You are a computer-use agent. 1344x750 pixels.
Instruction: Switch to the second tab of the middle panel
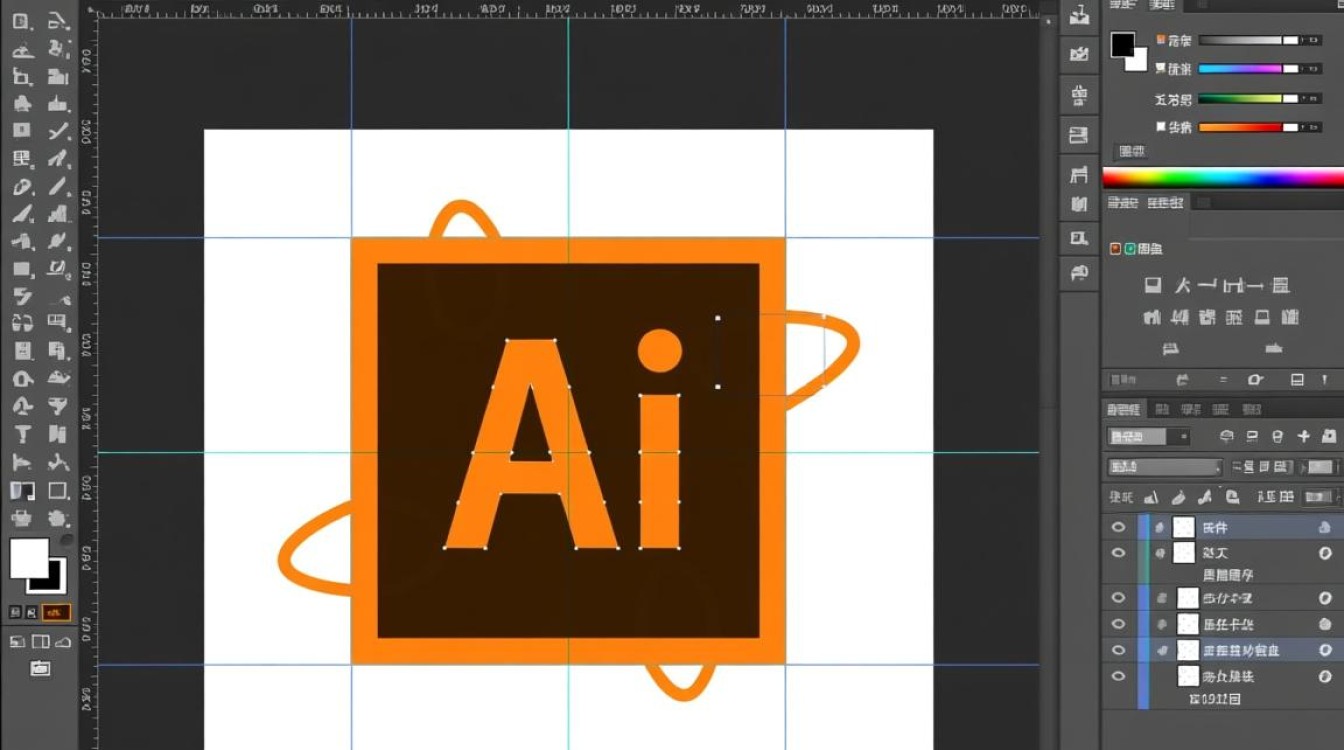(x=1165, y=203)
